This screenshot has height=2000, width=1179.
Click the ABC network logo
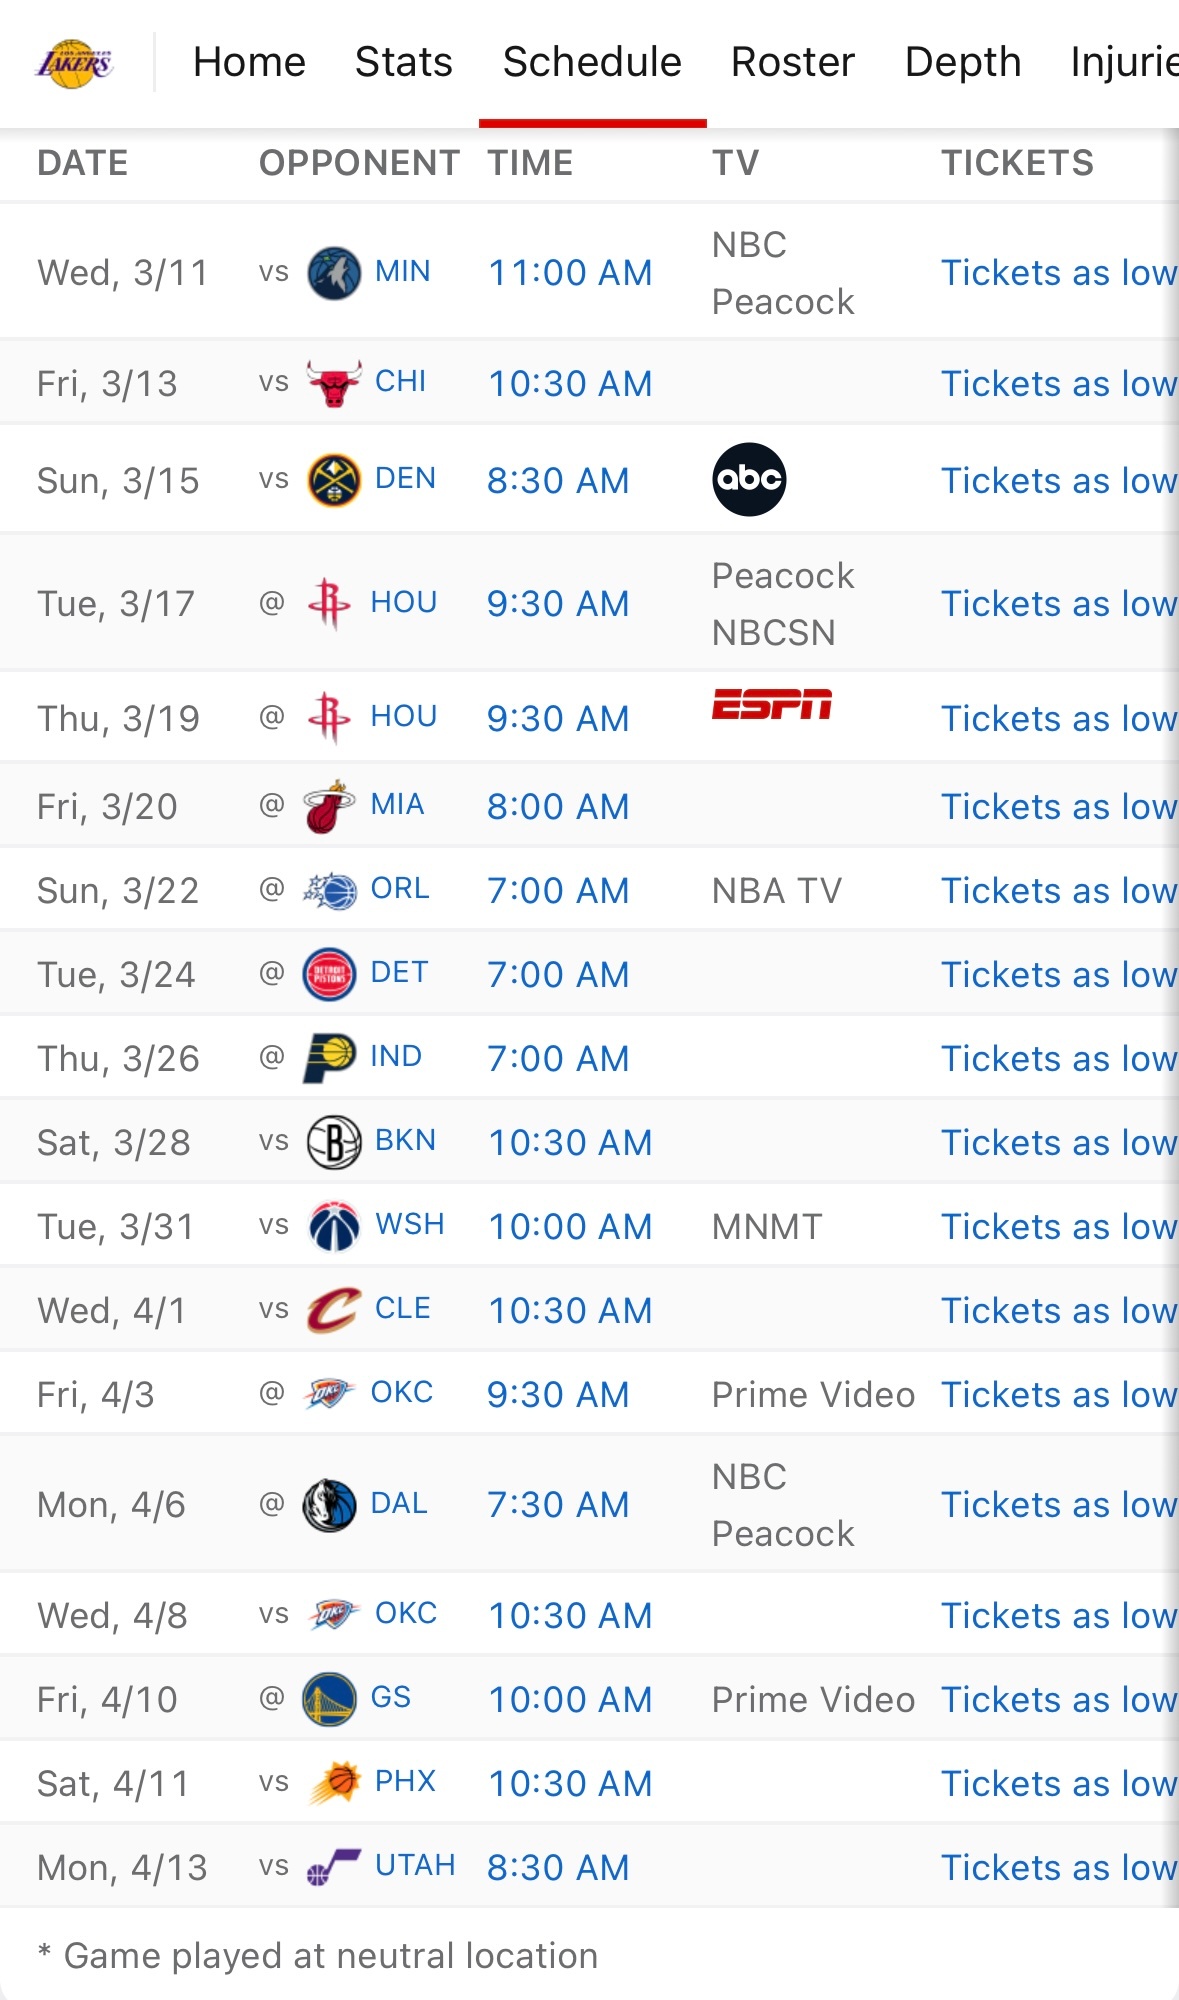coord(749,480)
